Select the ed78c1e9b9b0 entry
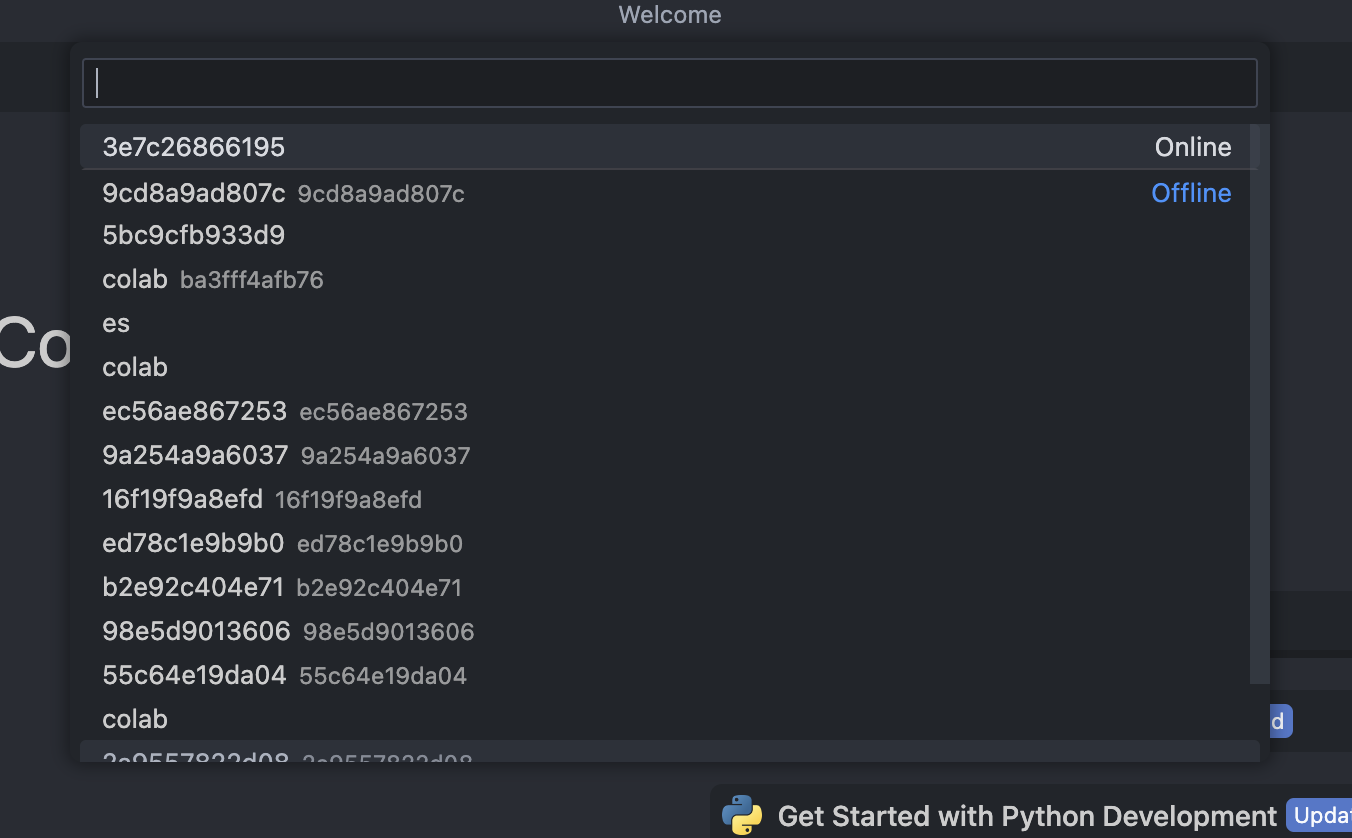The width and height of the screenshot is (1352, 838). coord(193,543)
